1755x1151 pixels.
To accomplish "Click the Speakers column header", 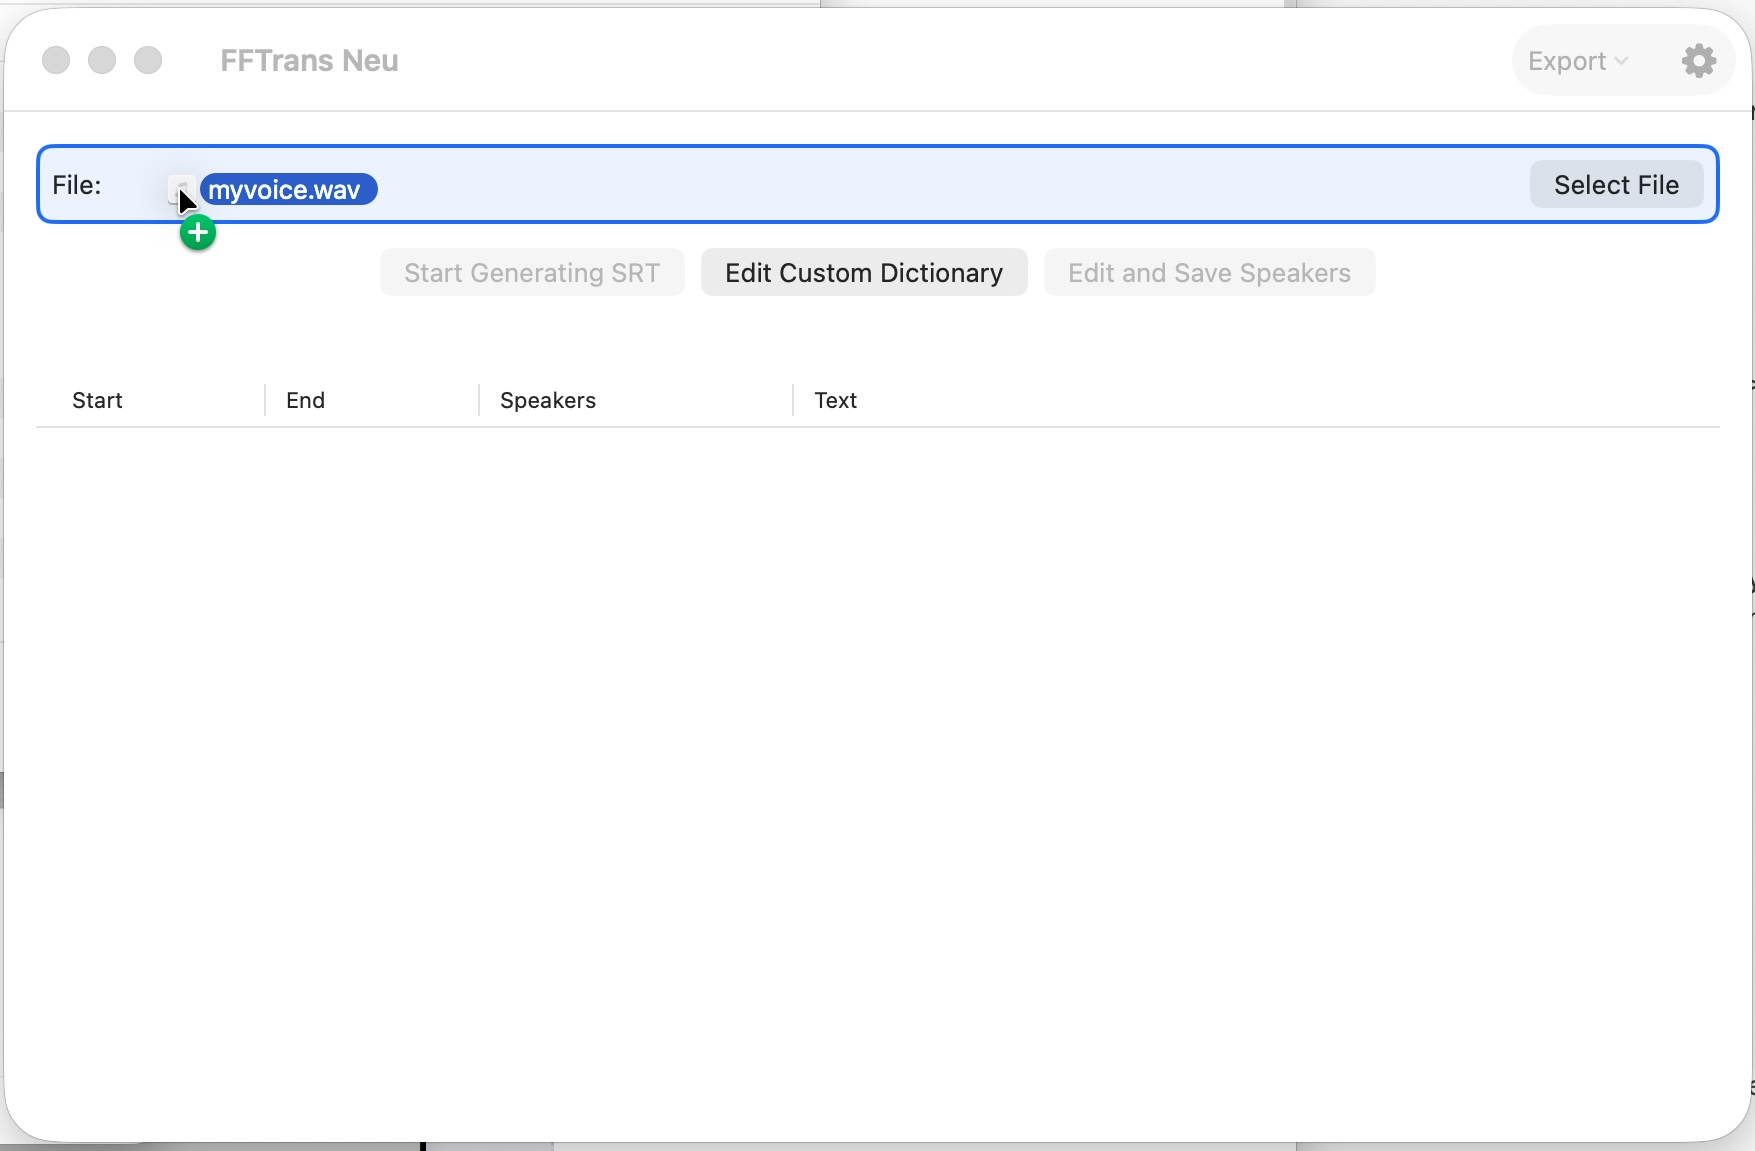I will [548, 400].
